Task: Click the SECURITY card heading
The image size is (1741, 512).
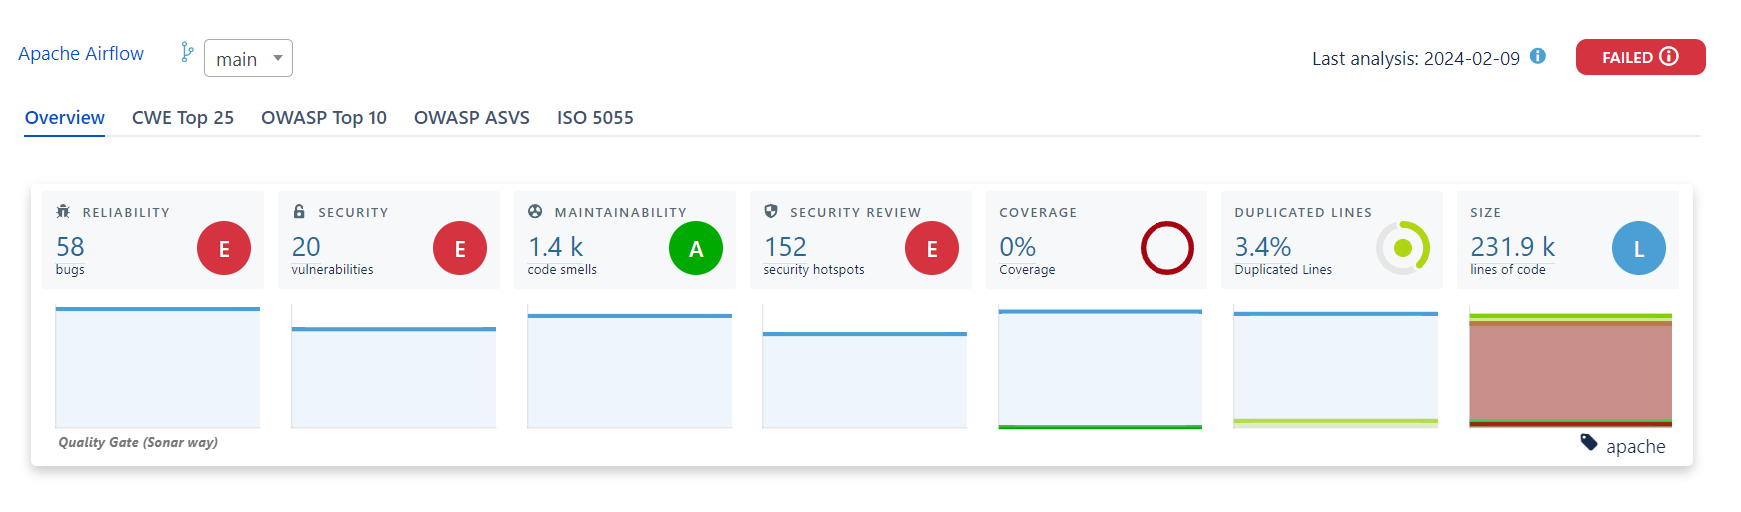Action: pyautogui.click(x=353, y=212)
